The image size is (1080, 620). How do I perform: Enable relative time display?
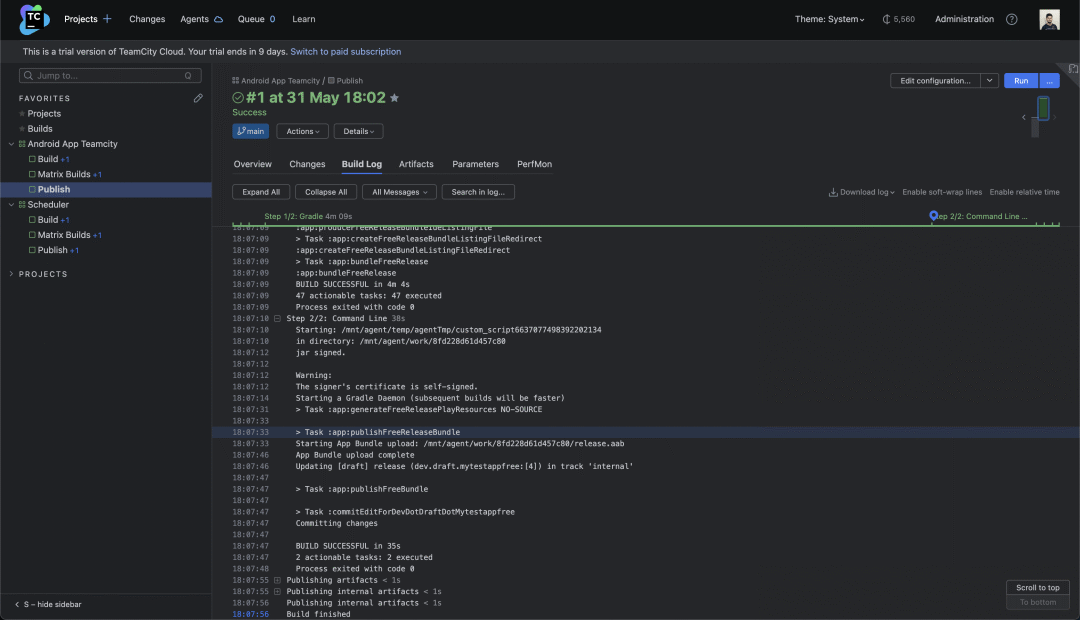coord(1024,192)
